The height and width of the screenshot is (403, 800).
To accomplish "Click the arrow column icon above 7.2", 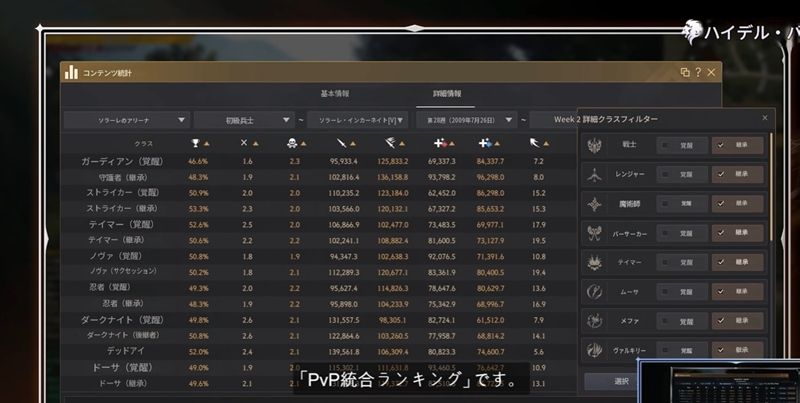I will pyautogui.click(x=534, y=143).
